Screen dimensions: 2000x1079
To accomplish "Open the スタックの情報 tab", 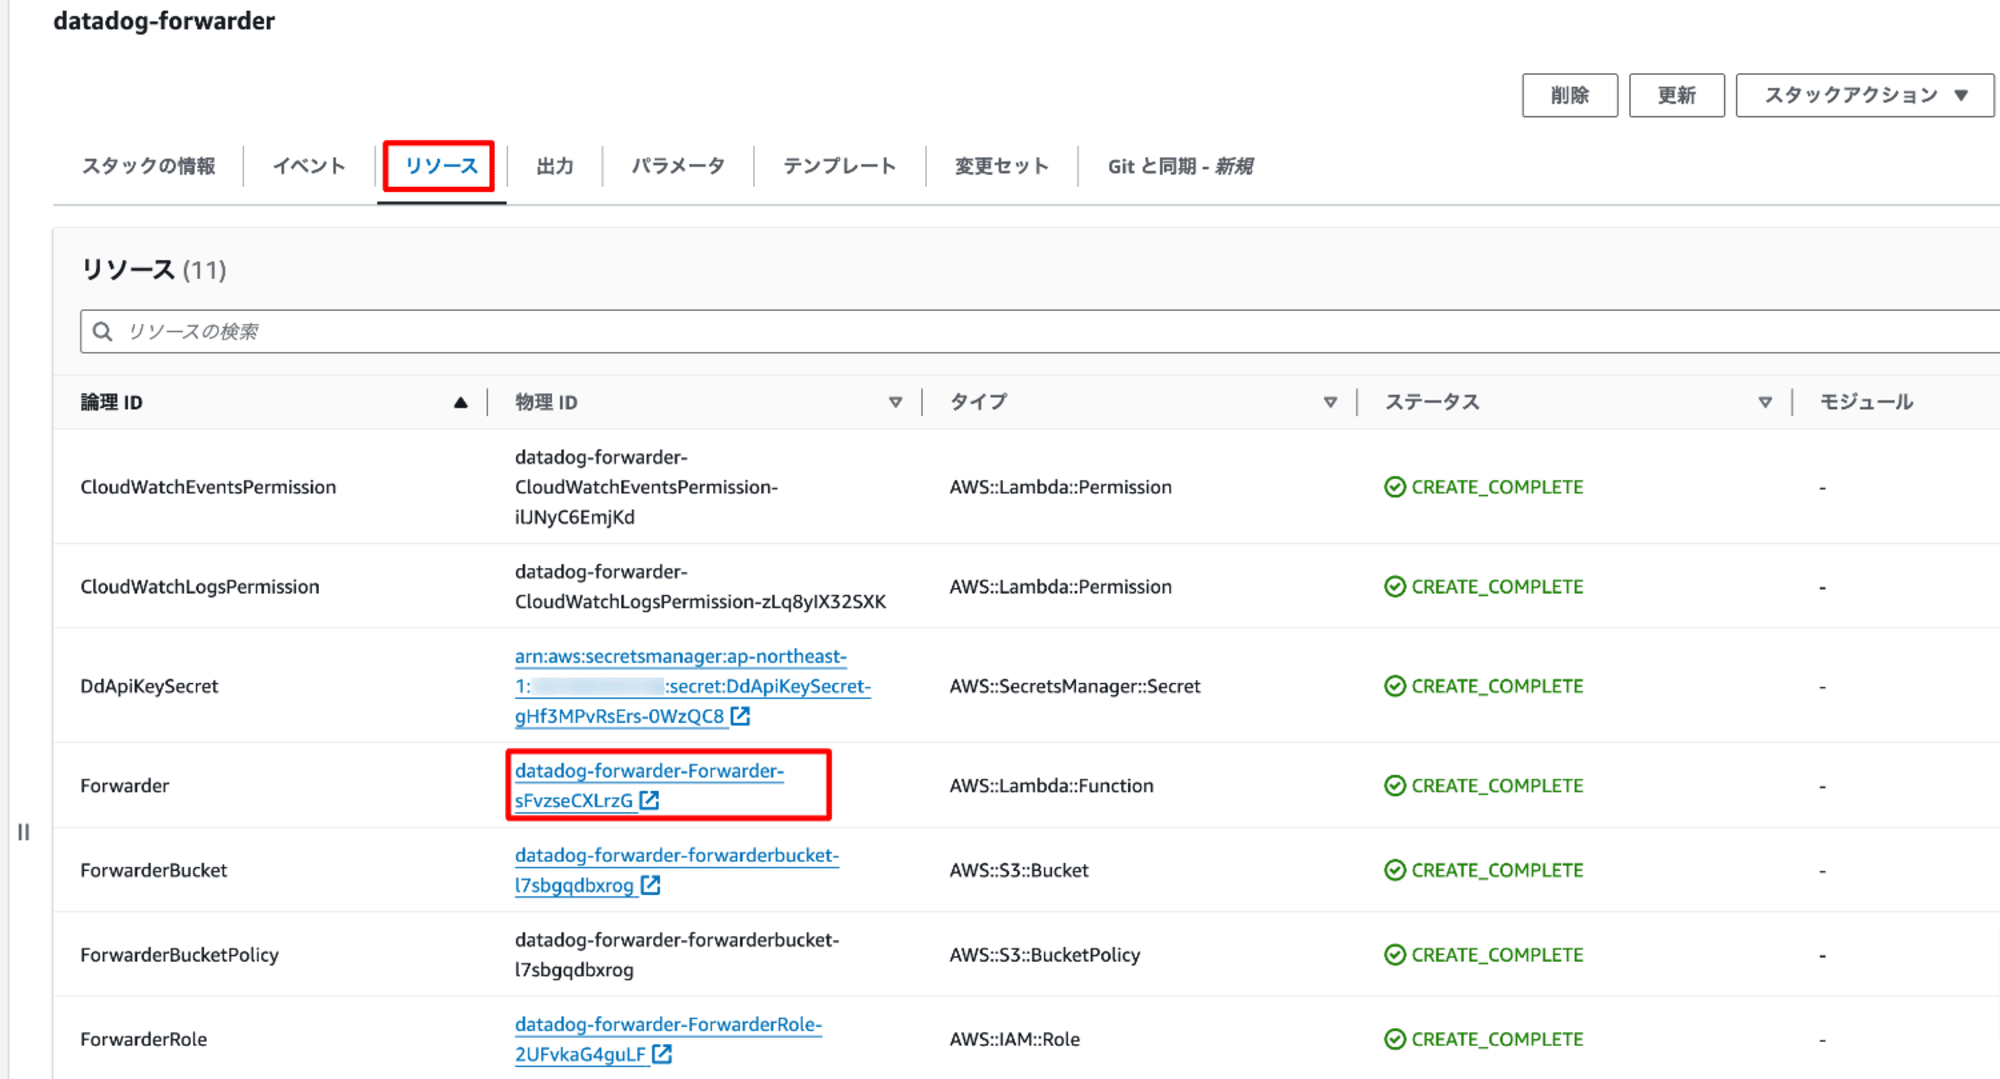I will click(x=148, y=166).
